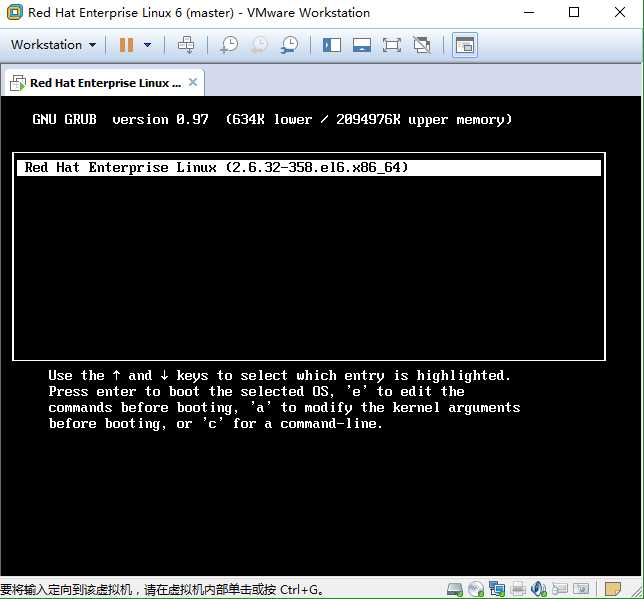
Task: Minimize the VMware Workstation window
Action: click(x=529, y=12)
